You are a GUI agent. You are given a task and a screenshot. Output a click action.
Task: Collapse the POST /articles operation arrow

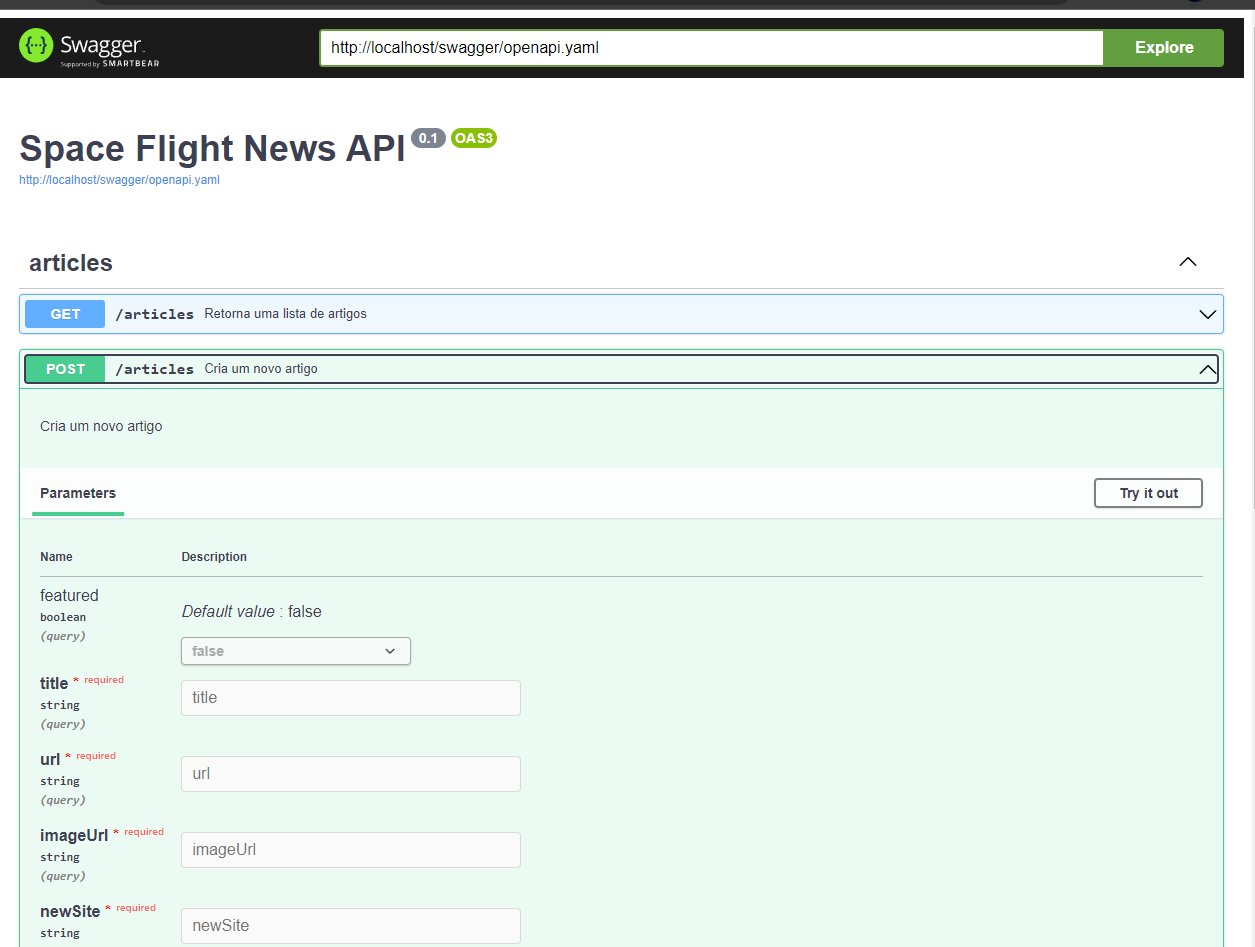pyautogui.click(x=1207, y=369)
